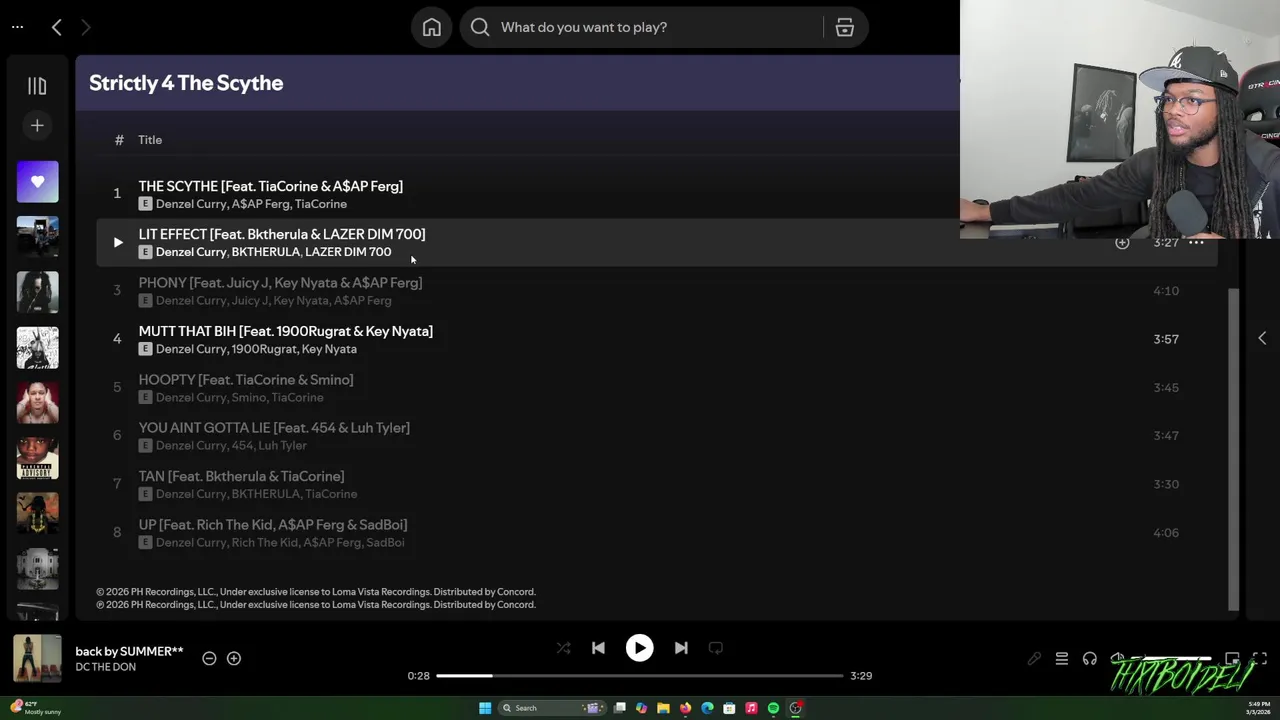This screenshot has height=720, width=1280.
Task: Select HOOPTY track title
Action: (246, 380)
